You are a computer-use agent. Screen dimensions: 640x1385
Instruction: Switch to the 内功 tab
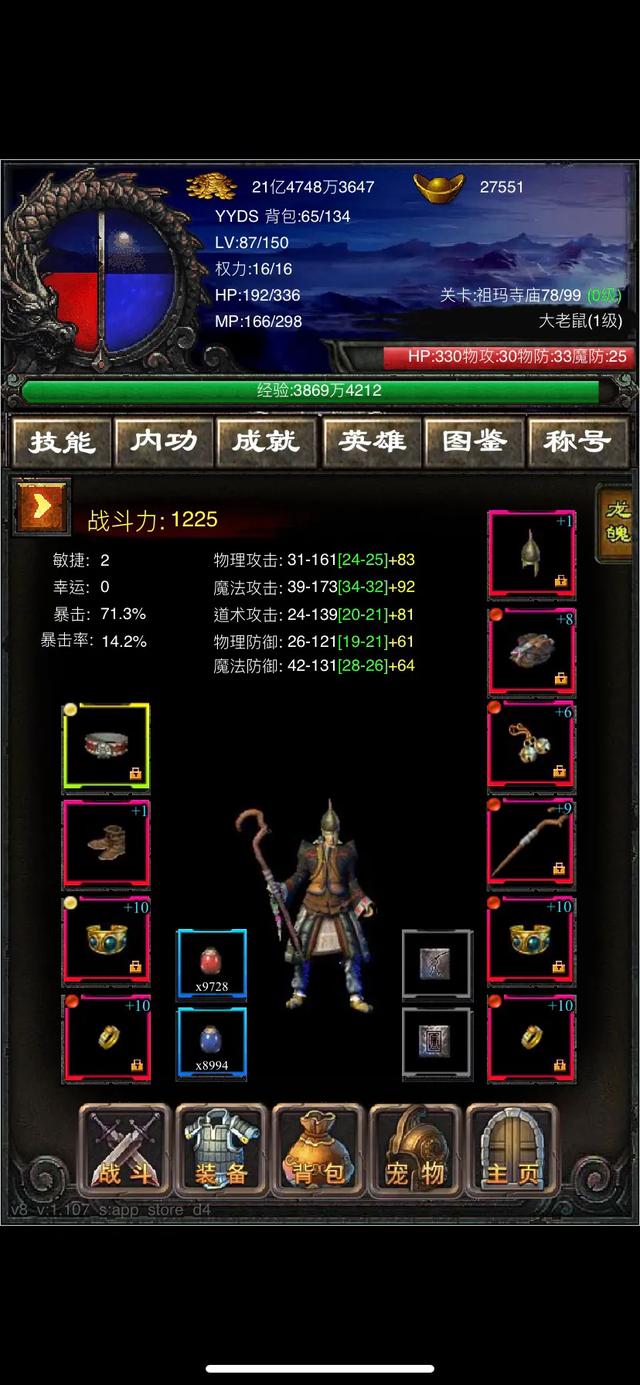(163, 442)
